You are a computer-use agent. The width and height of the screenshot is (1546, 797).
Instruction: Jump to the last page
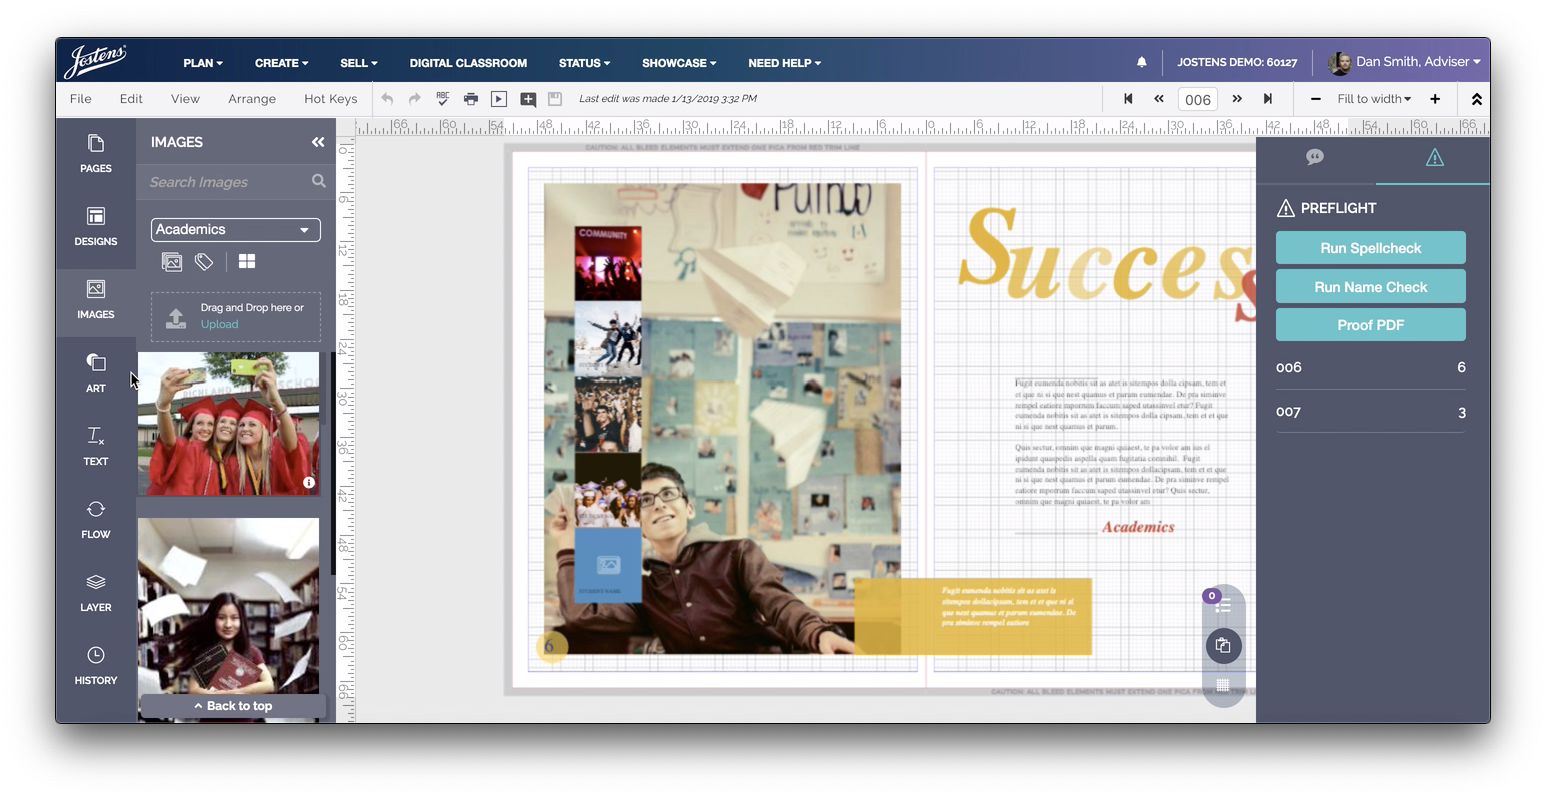(x=1268, y=99)
